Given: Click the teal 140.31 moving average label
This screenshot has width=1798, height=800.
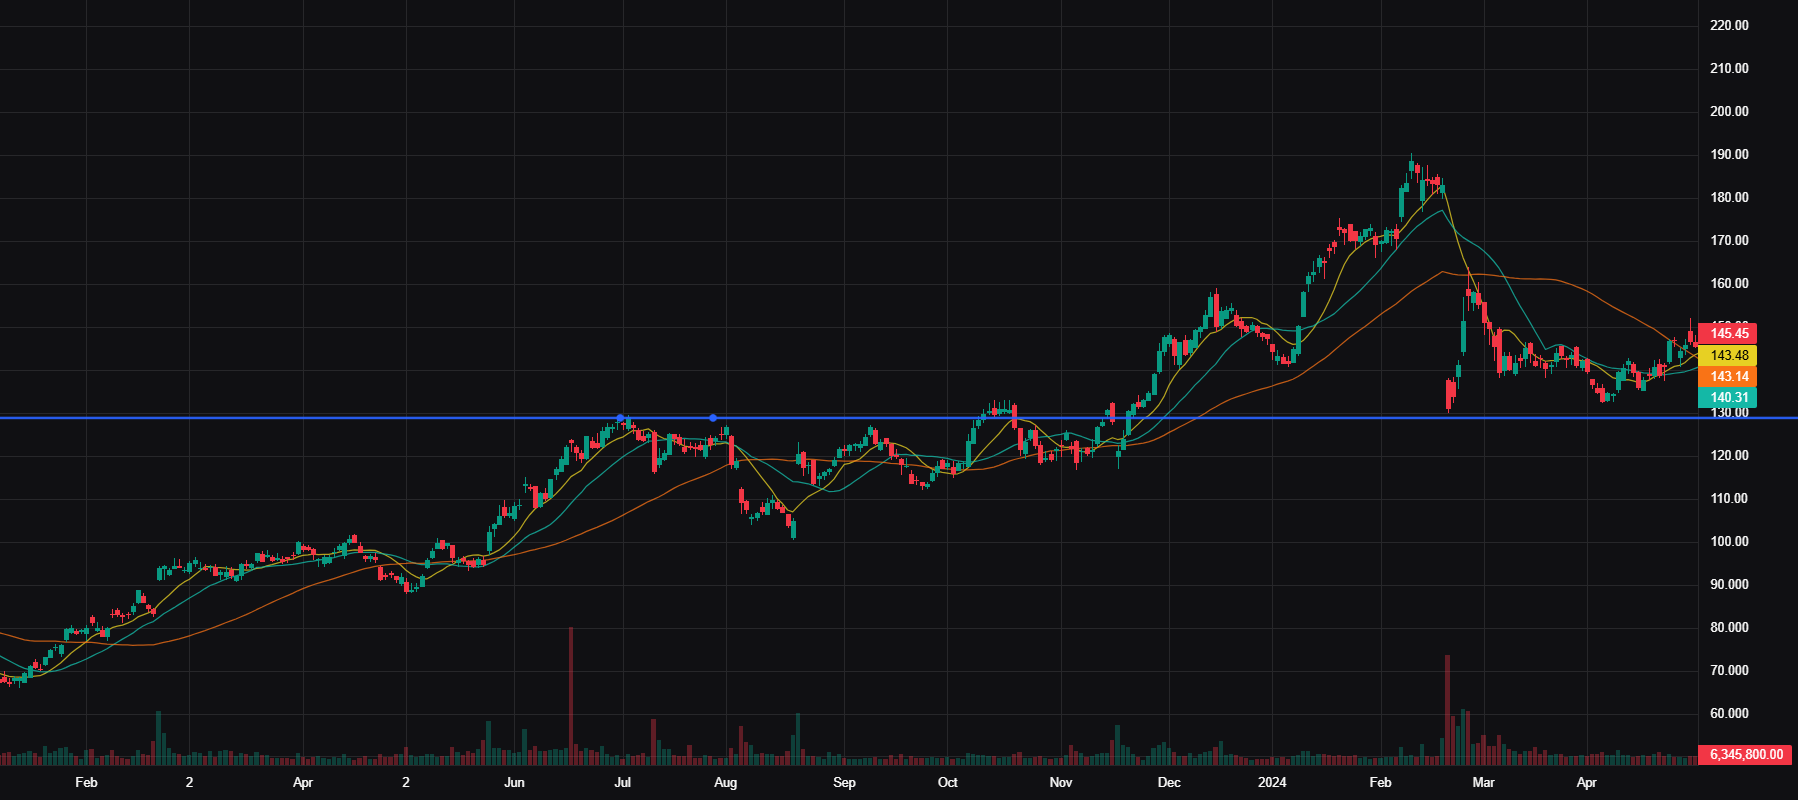Looking at the screenshot, I should point(1728,397).
